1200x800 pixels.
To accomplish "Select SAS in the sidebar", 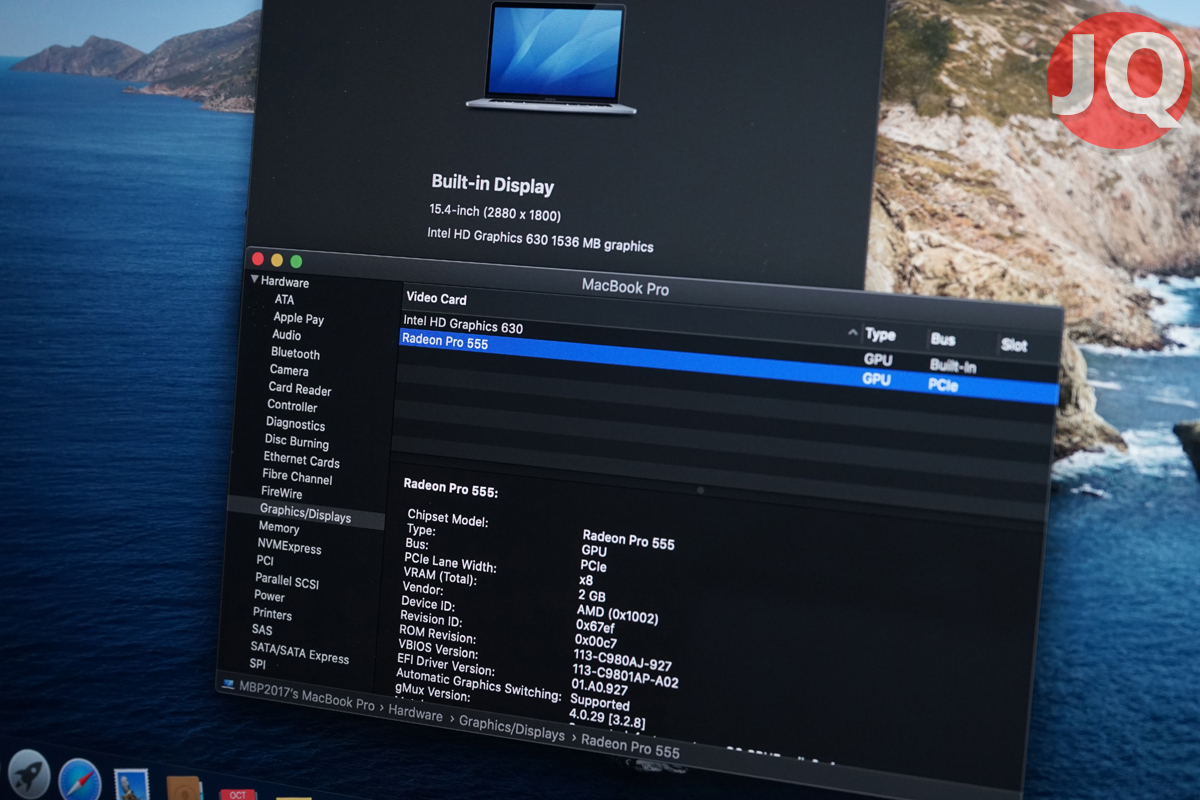I will (x=262, y=630).
